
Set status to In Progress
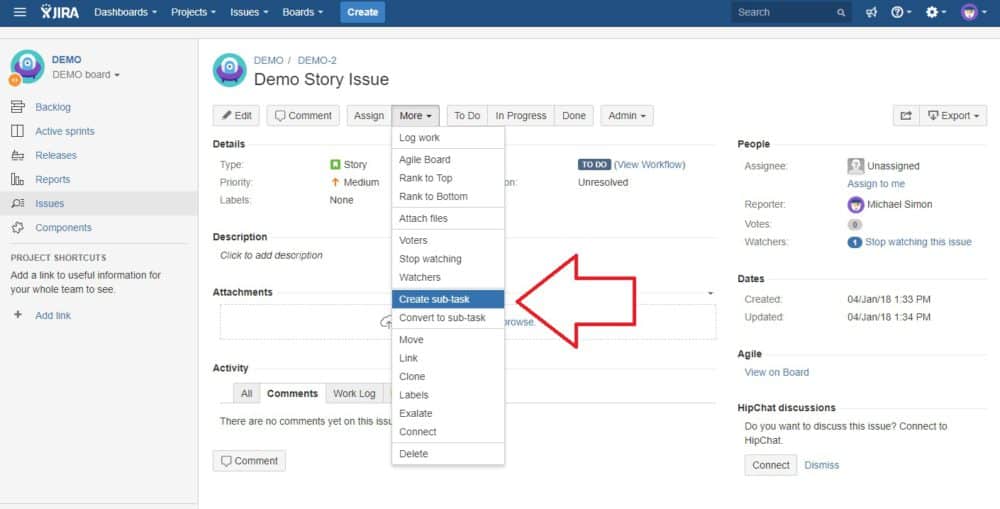[x=521, y=115]
